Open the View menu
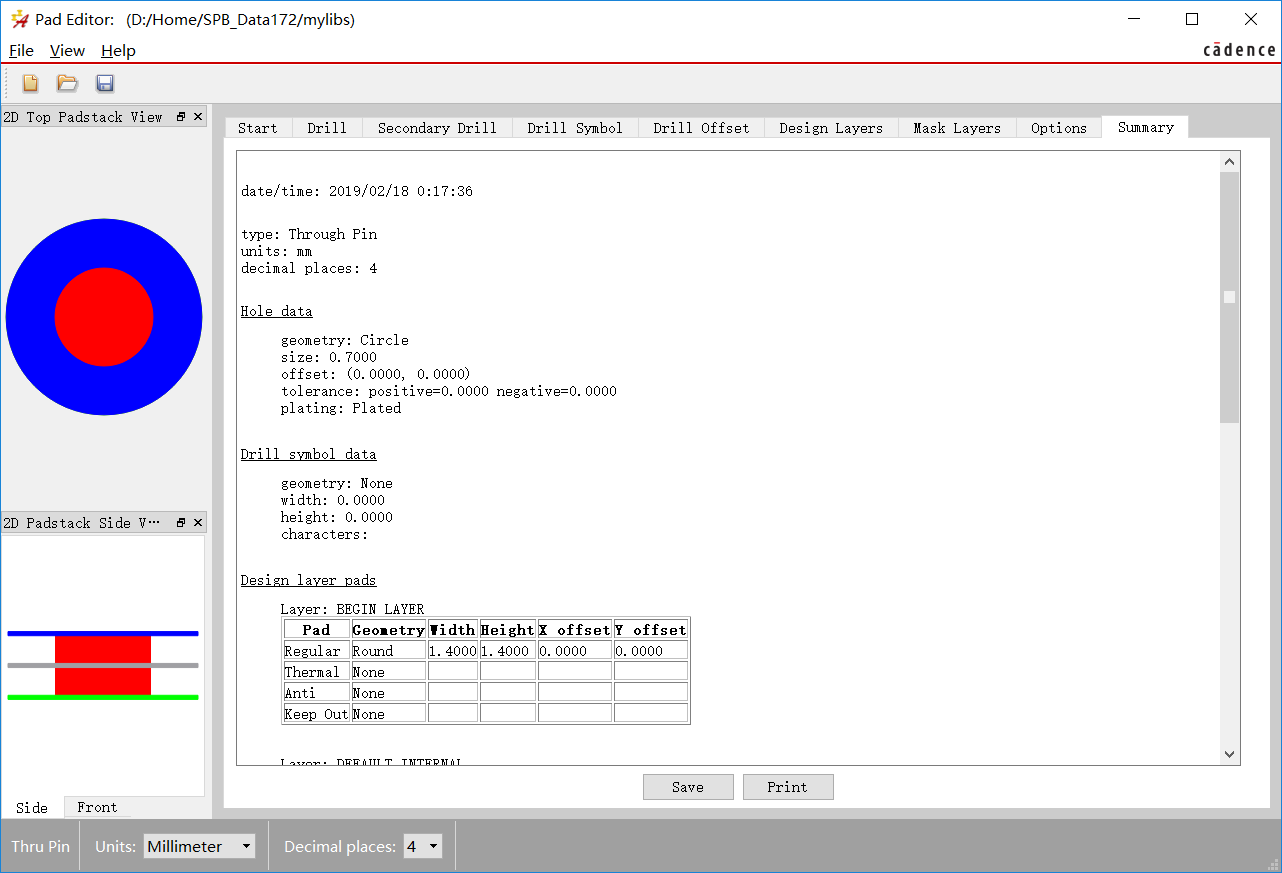Viewport: 1282px width, 873px height. pyautogui.click(x=67, y=51)
